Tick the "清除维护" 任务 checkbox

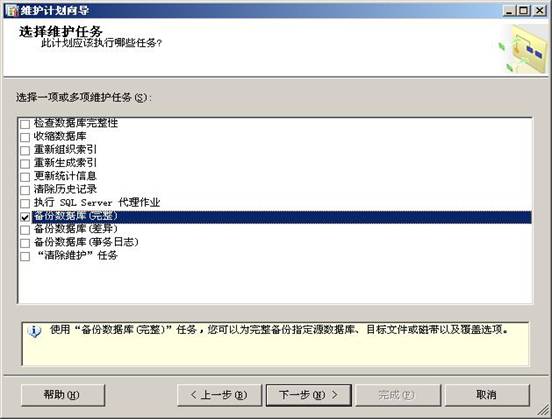coord(25,256)
